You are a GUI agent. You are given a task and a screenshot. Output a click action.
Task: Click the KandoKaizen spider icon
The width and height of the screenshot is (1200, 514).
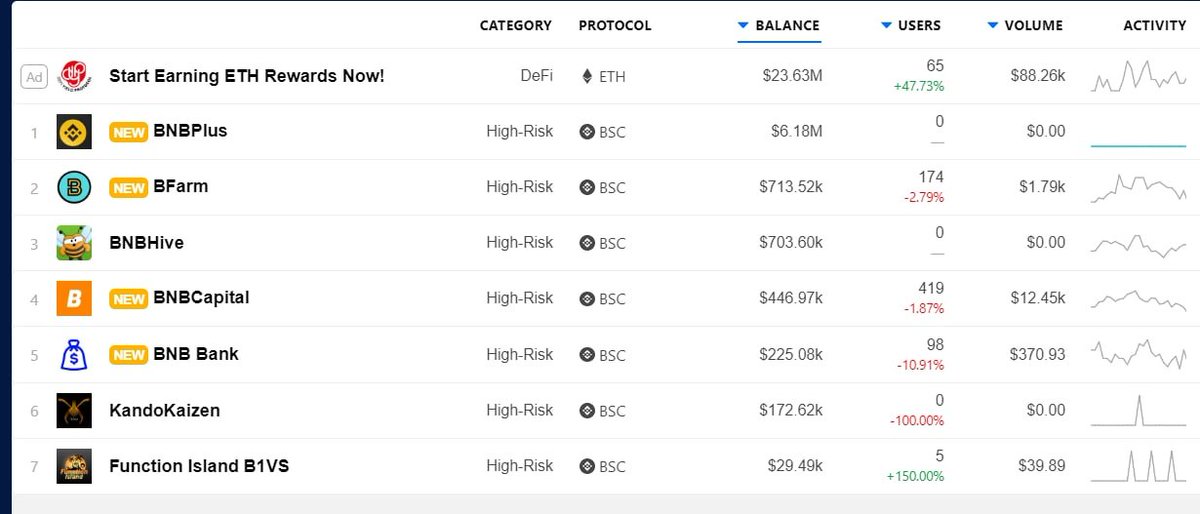tap(74, 410)
